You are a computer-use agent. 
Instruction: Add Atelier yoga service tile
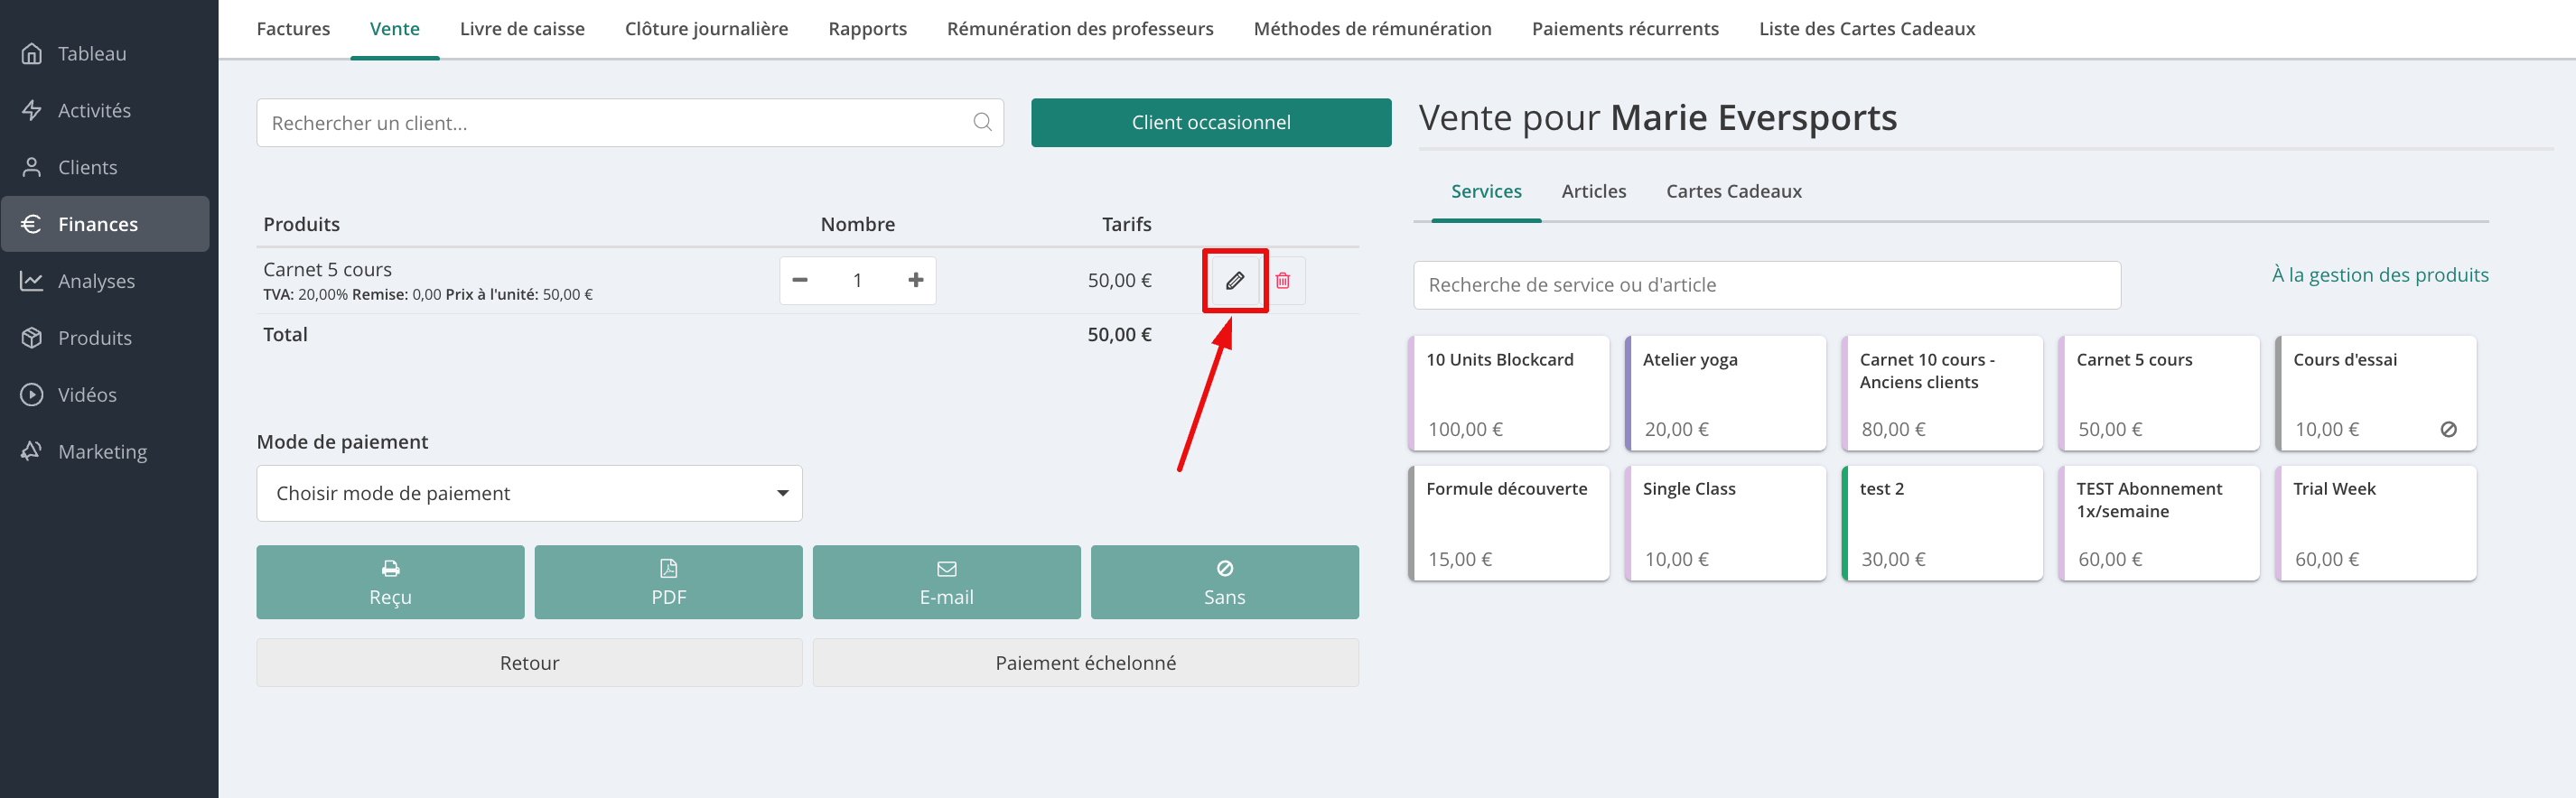pyautogui.click(x=1726, y=393)
